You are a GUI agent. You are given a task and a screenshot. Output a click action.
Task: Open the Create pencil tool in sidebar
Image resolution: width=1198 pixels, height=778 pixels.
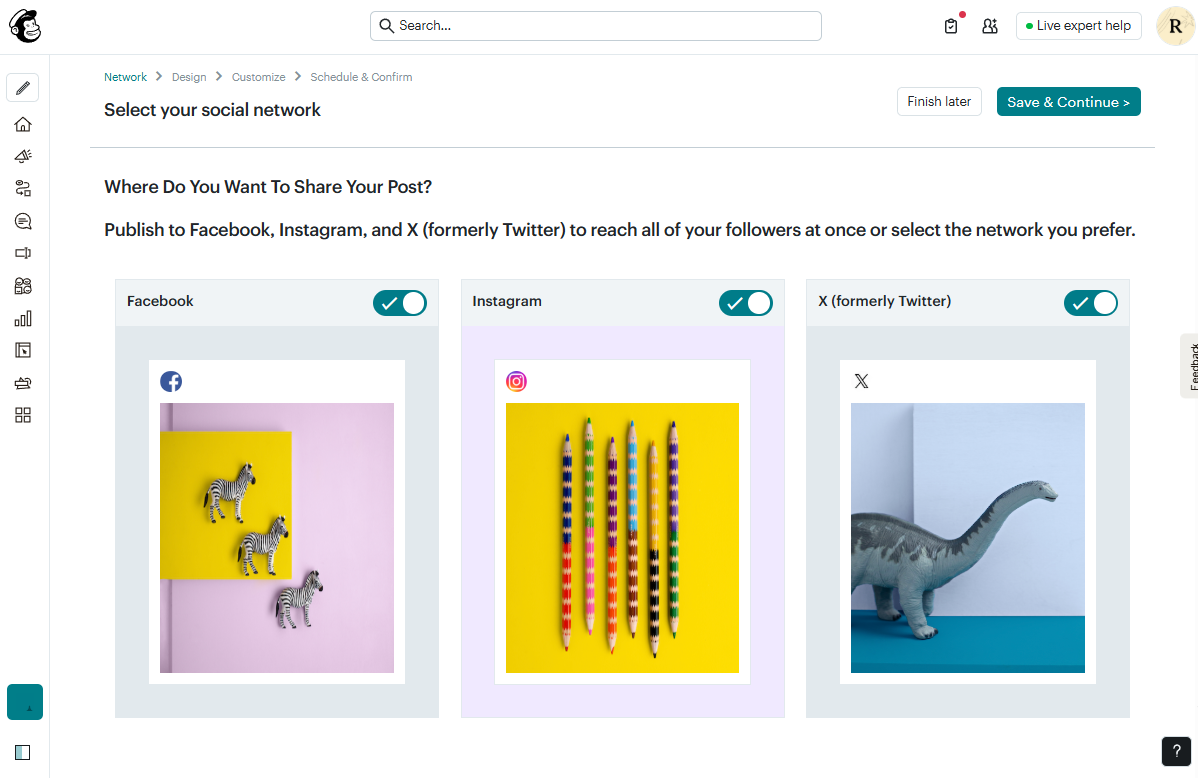pyautogui.click(x=22, y=87)
